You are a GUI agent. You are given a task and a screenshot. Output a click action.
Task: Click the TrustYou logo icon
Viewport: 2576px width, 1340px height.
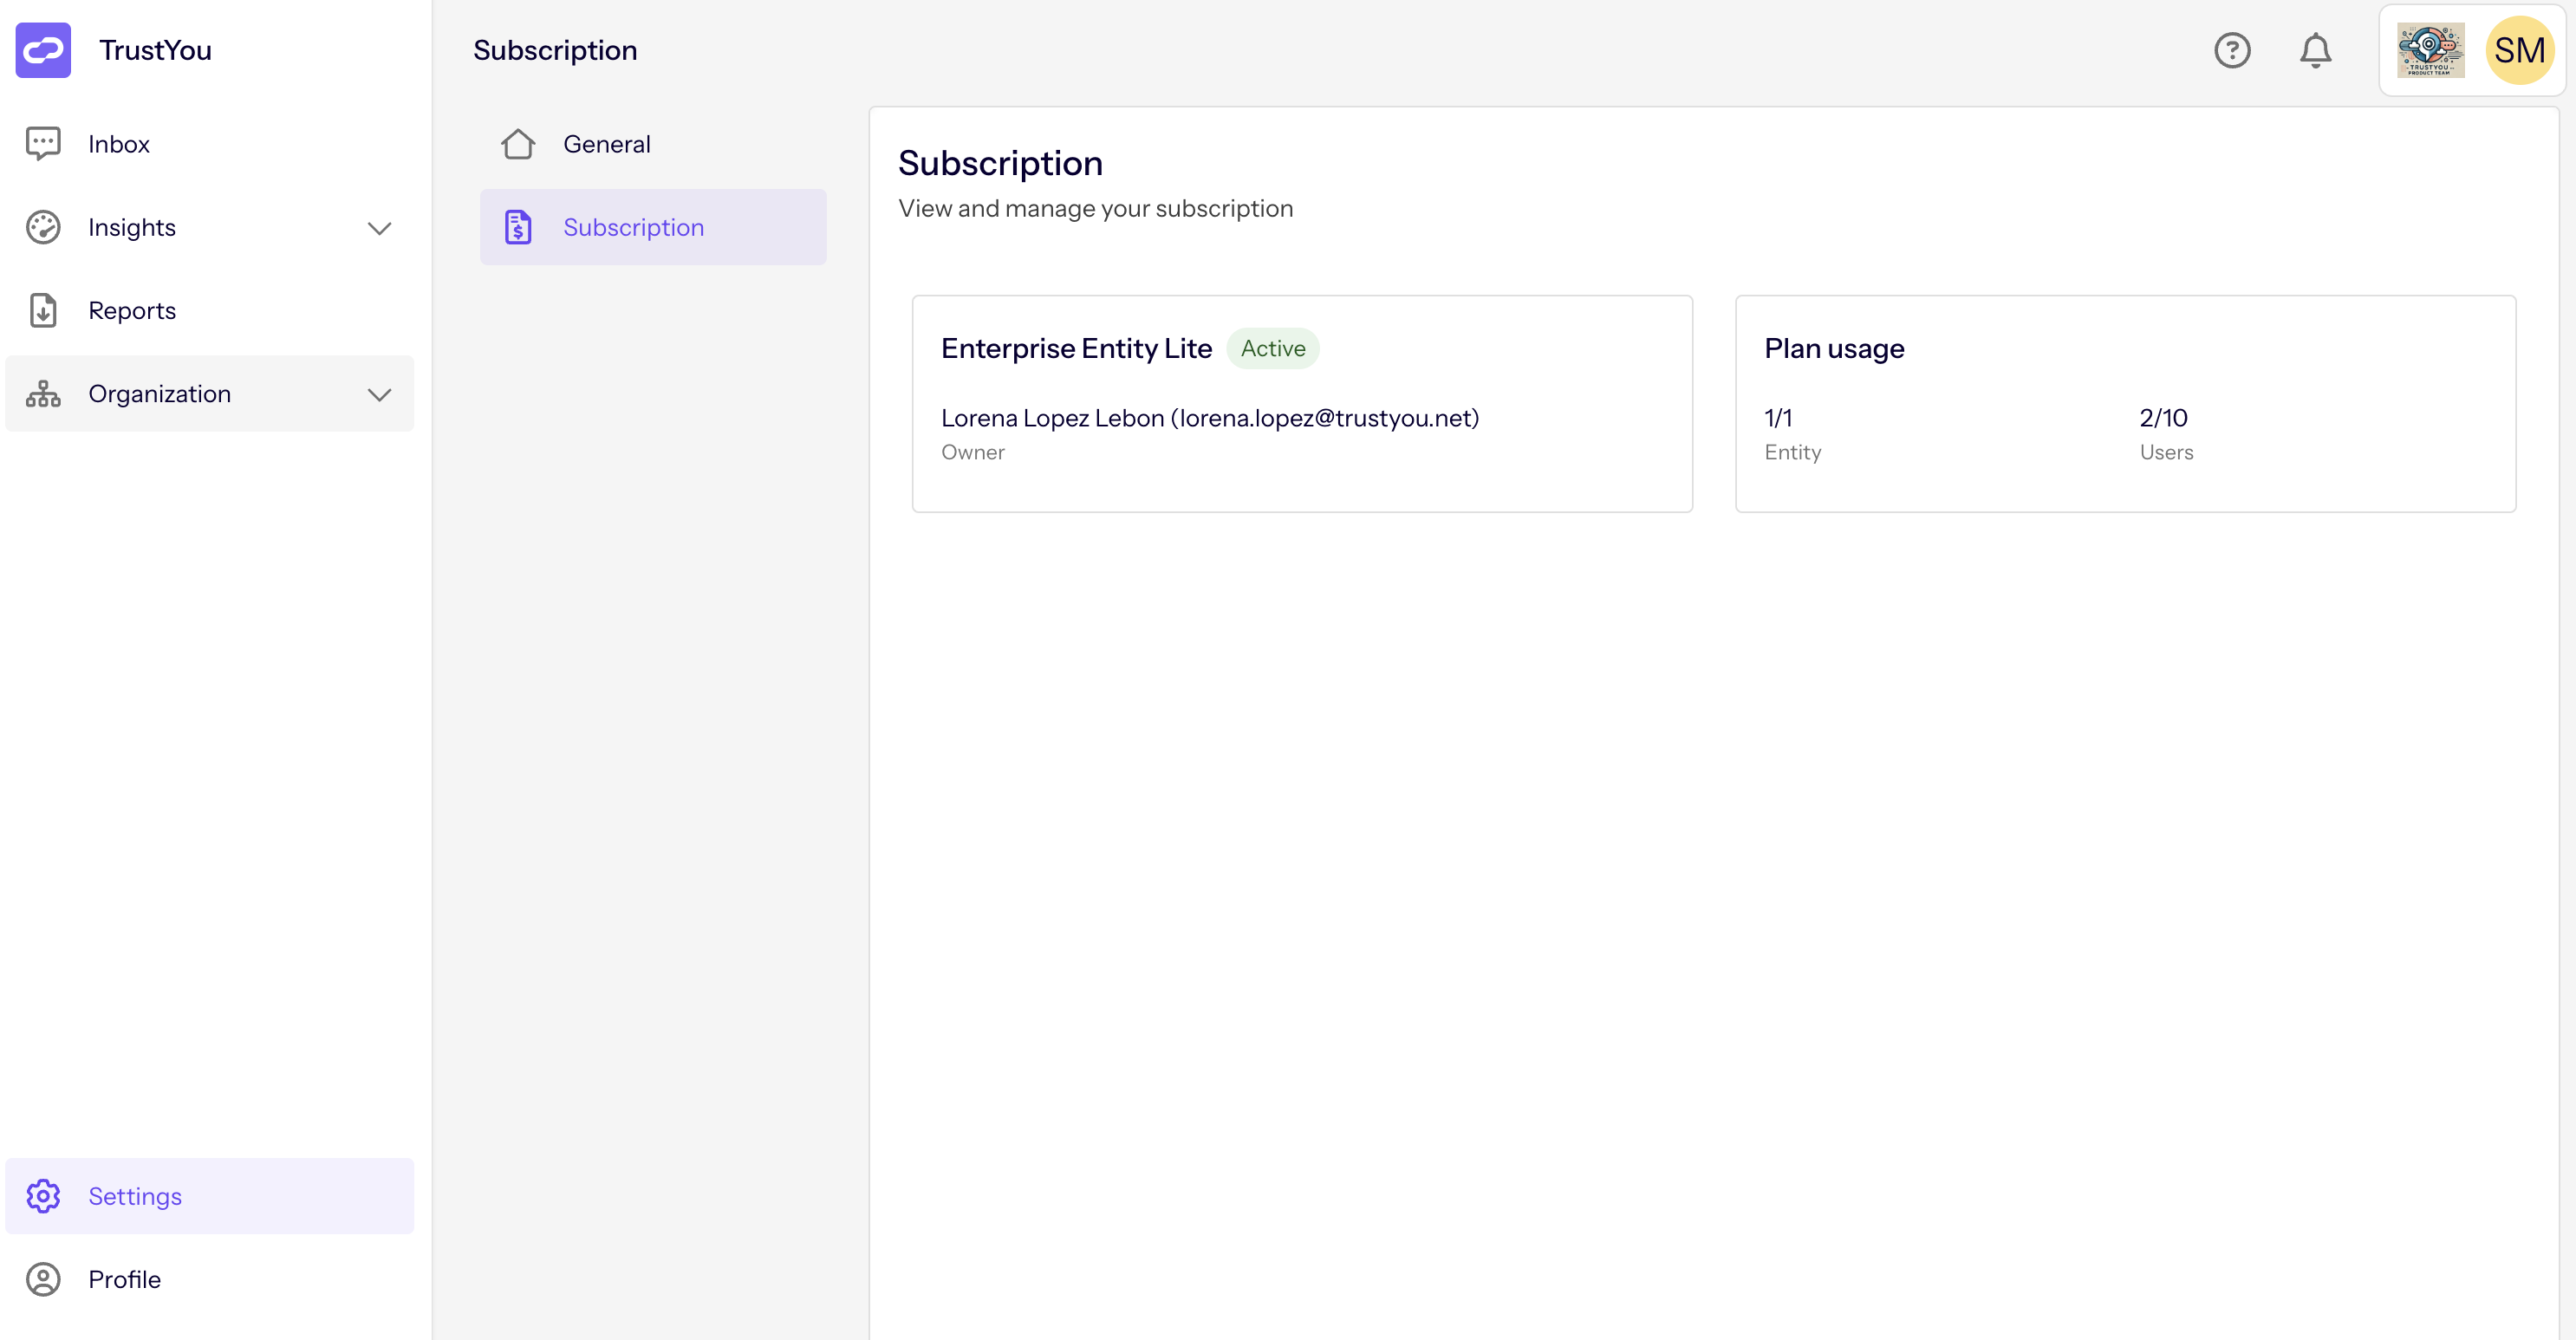point(43,50)
